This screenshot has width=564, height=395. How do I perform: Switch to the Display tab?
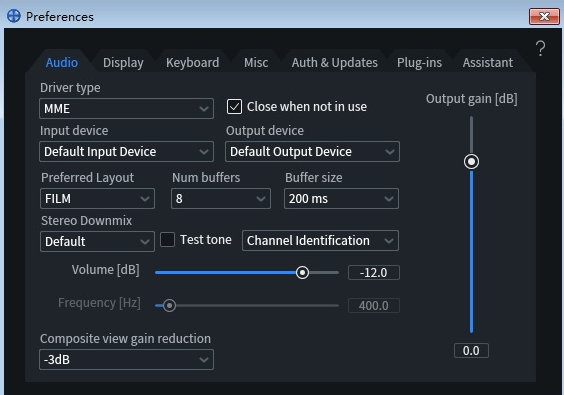pos(123,63)
